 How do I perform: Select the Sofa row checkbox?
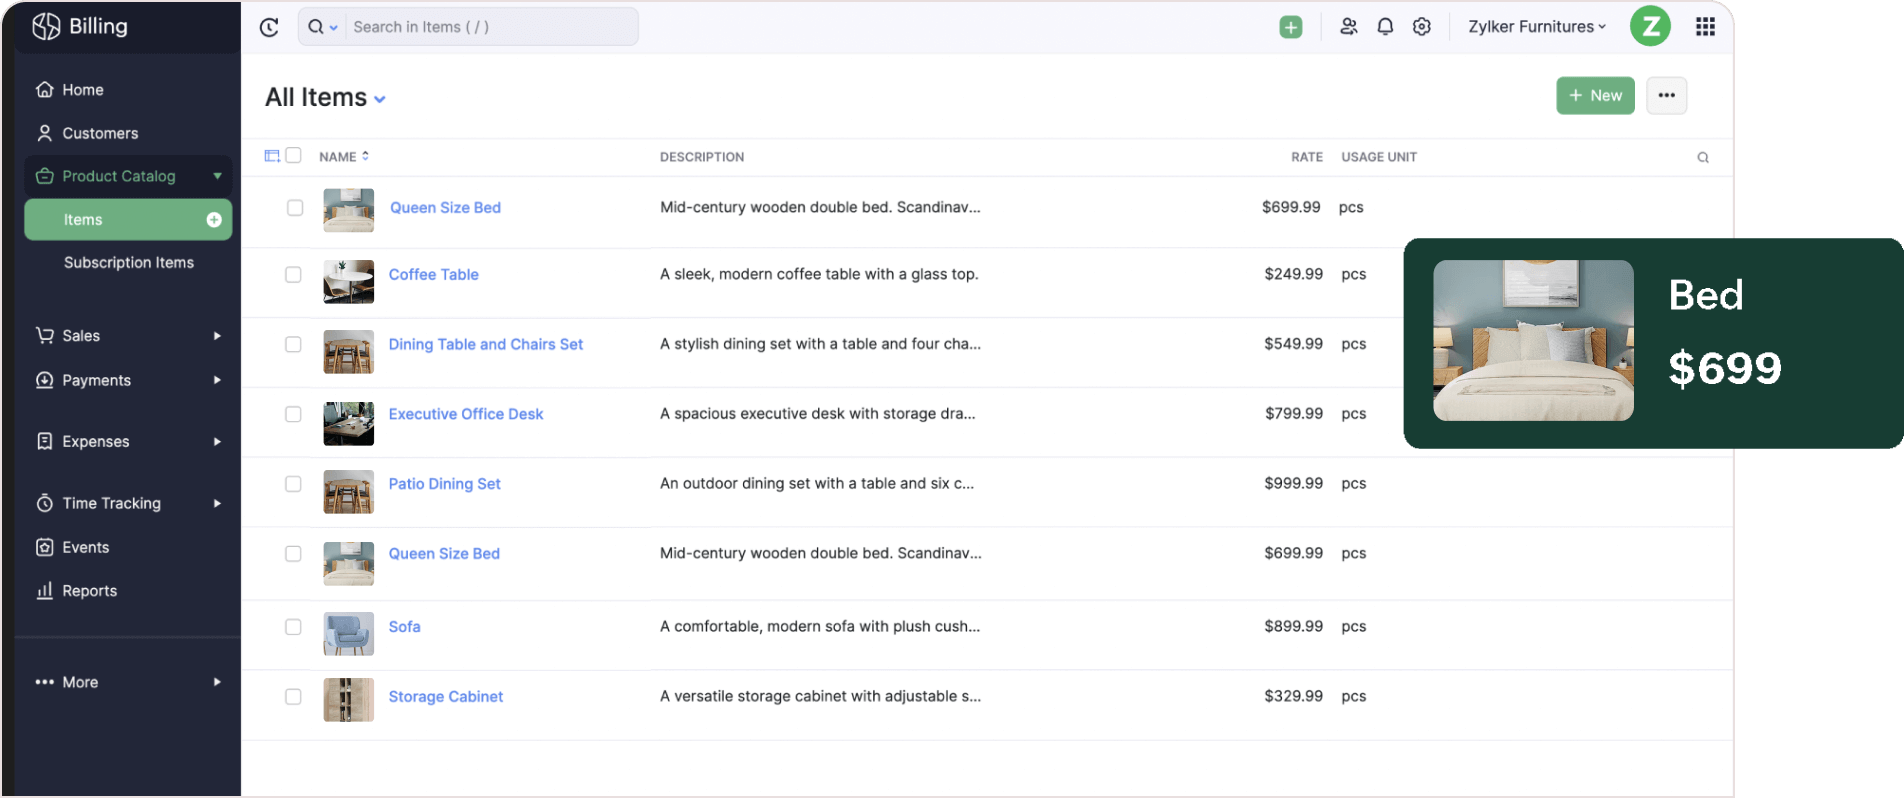293,627
